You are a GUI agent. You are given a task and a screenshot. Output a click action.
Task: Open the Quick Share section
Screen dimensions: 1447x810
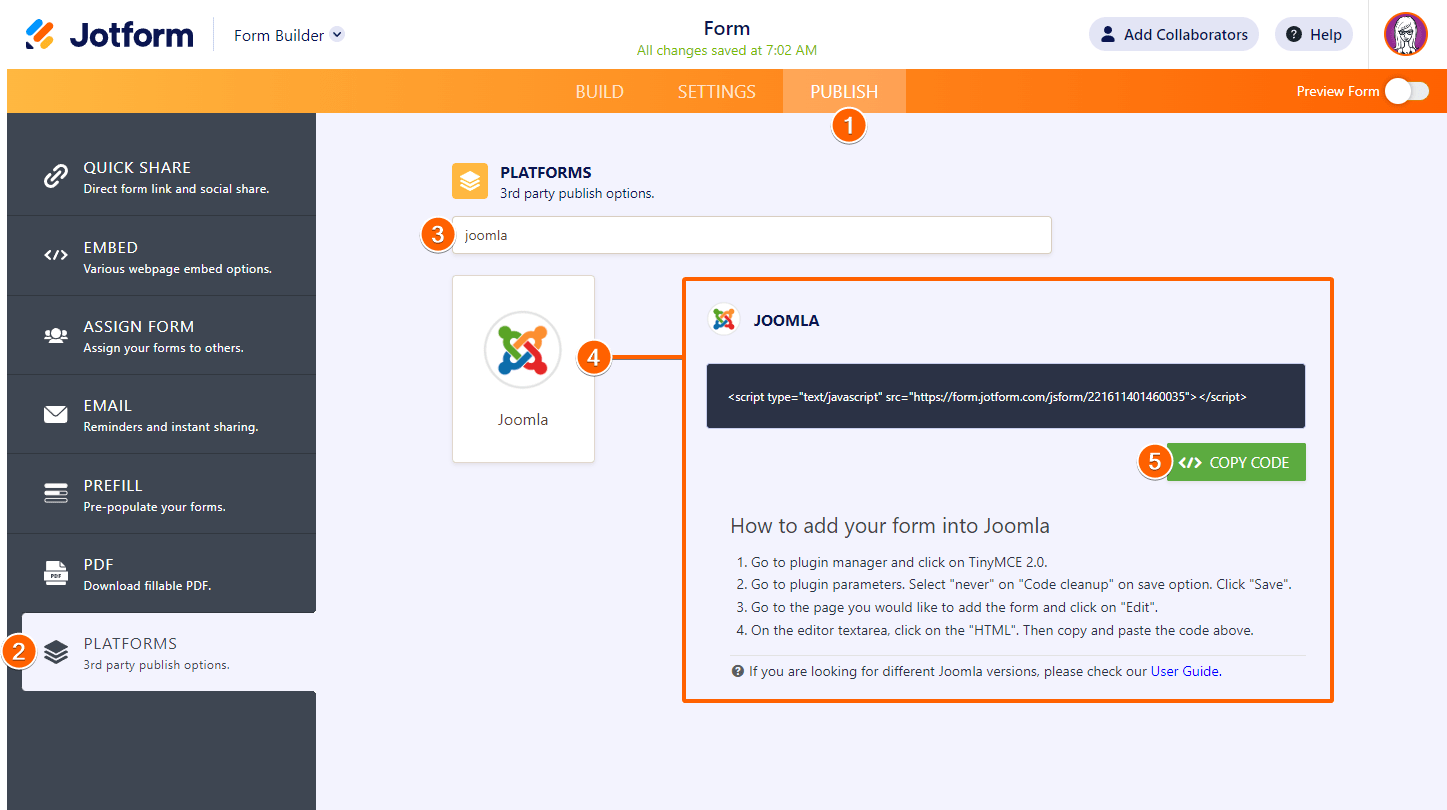(x=162, y=176)
